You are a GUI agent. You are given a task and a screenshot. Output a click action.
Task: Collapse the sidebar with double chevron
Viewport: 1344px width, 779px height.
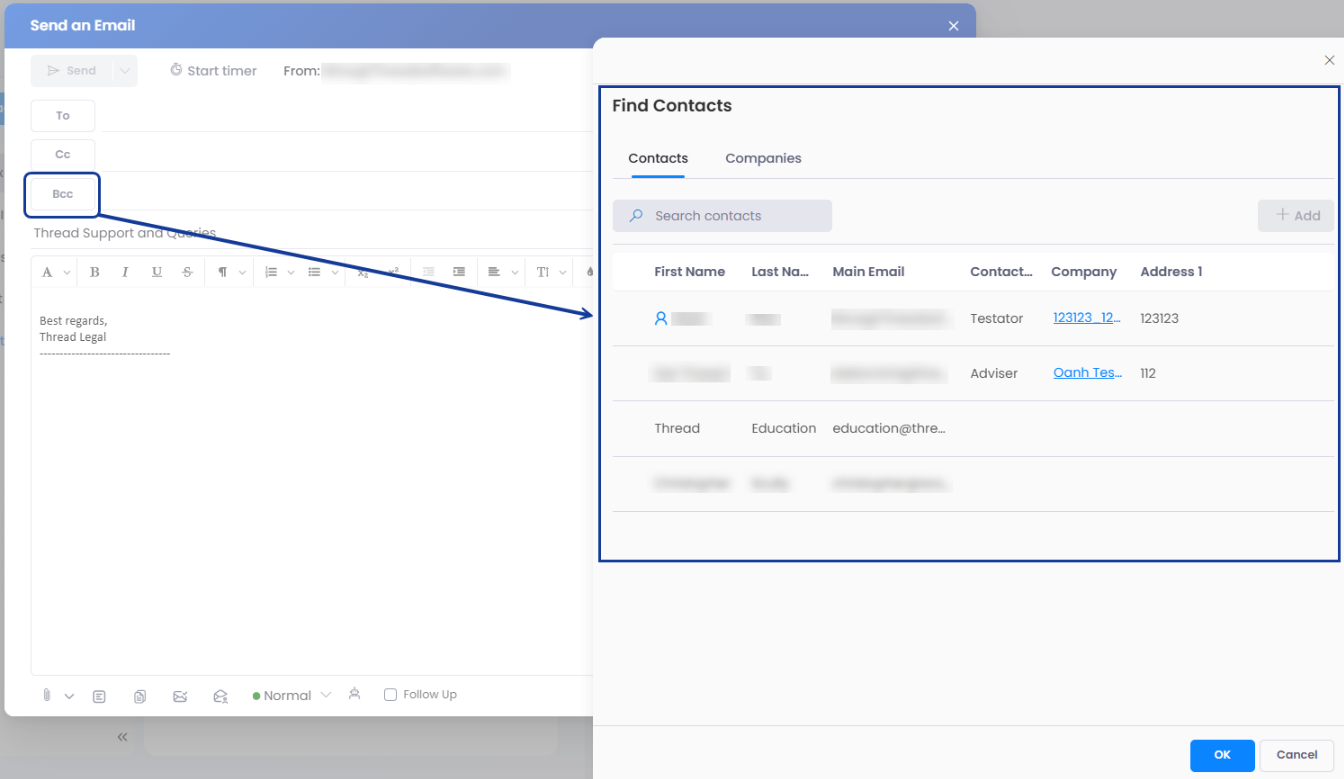click(122, 737)
